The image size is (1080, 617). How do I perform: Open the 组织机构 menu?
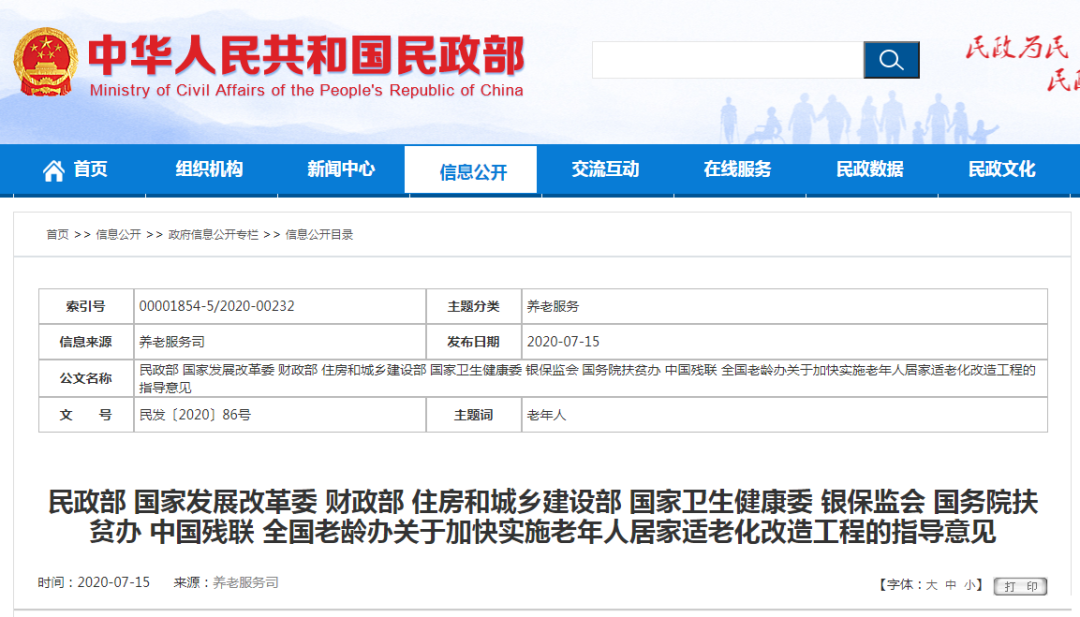[x=209, y=170]
